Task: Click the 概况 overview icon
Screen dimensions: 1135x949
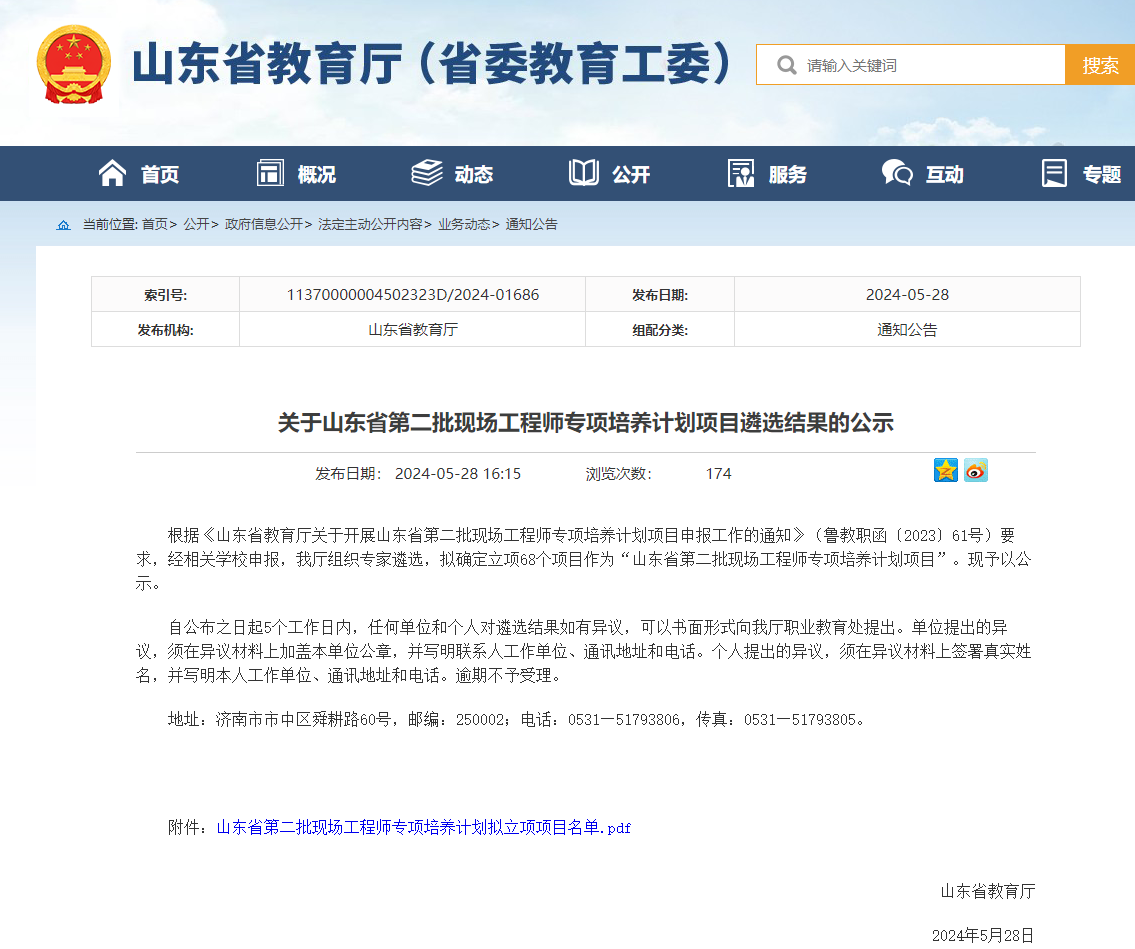Action: (270, 173)
